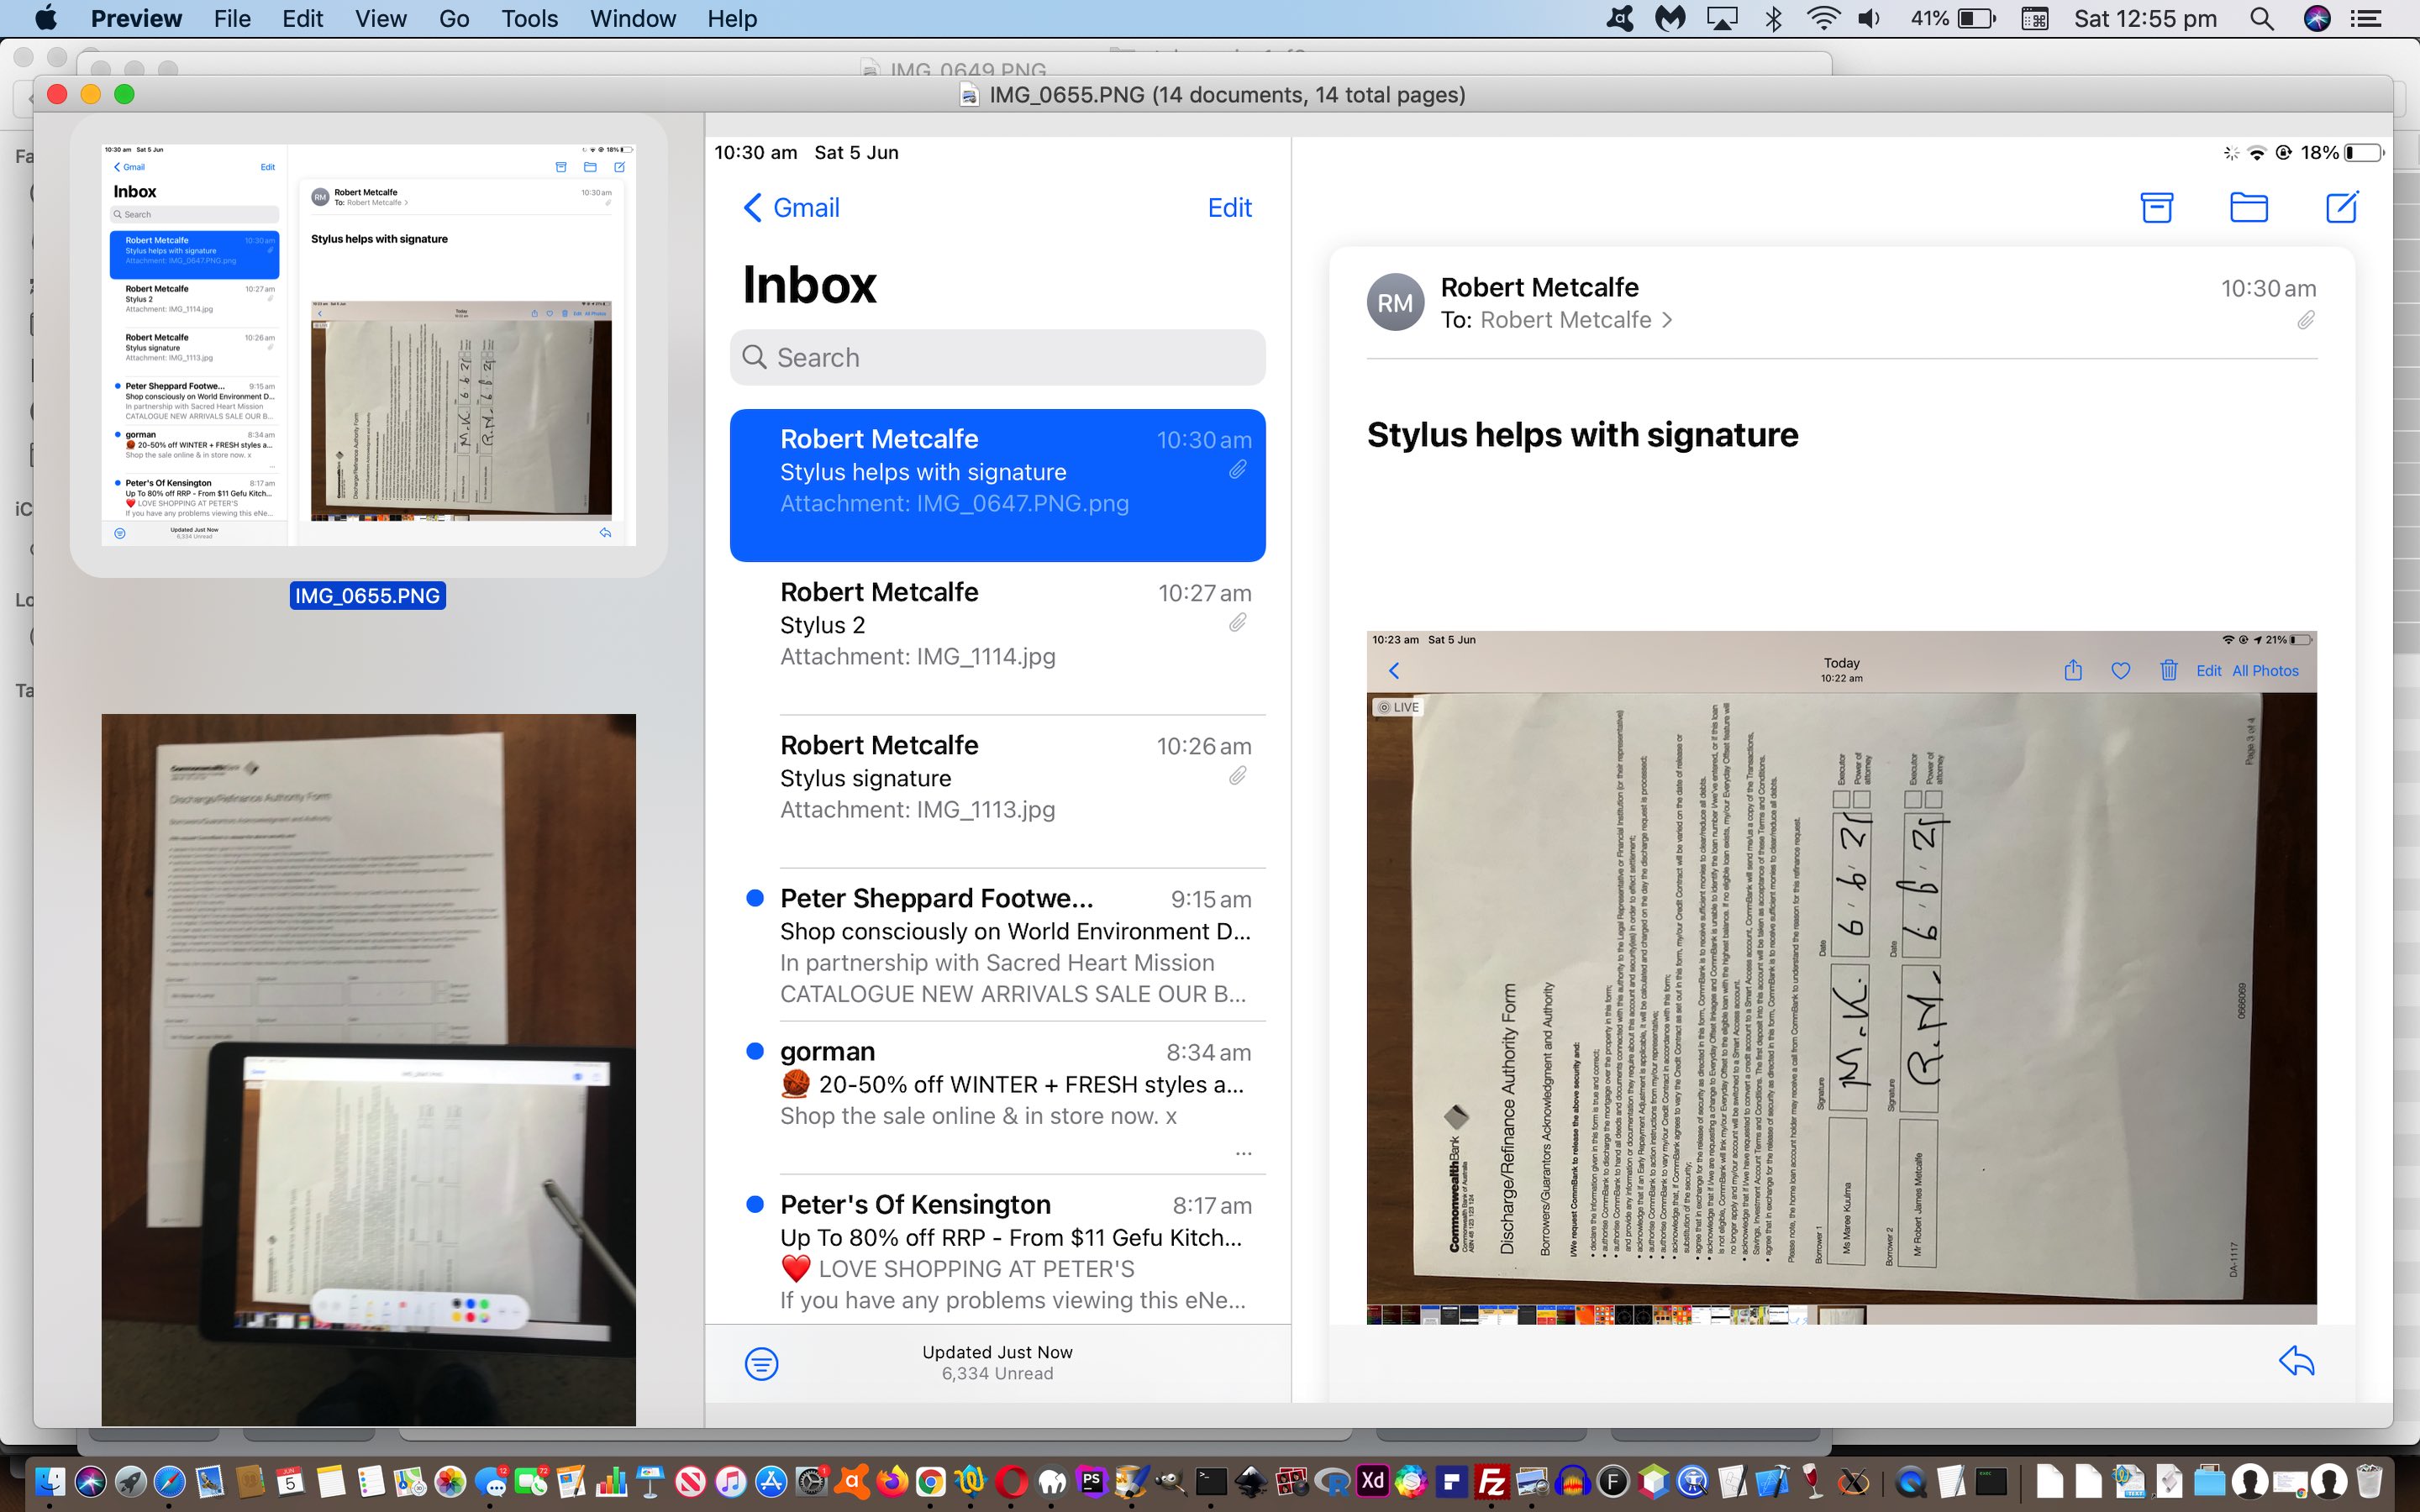Click the compose new email icon

(2342, 207)
